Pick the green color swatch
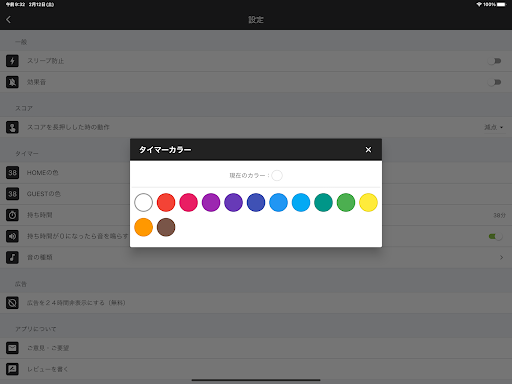Screen dimensions: 512x384 (x=346, y=202)
